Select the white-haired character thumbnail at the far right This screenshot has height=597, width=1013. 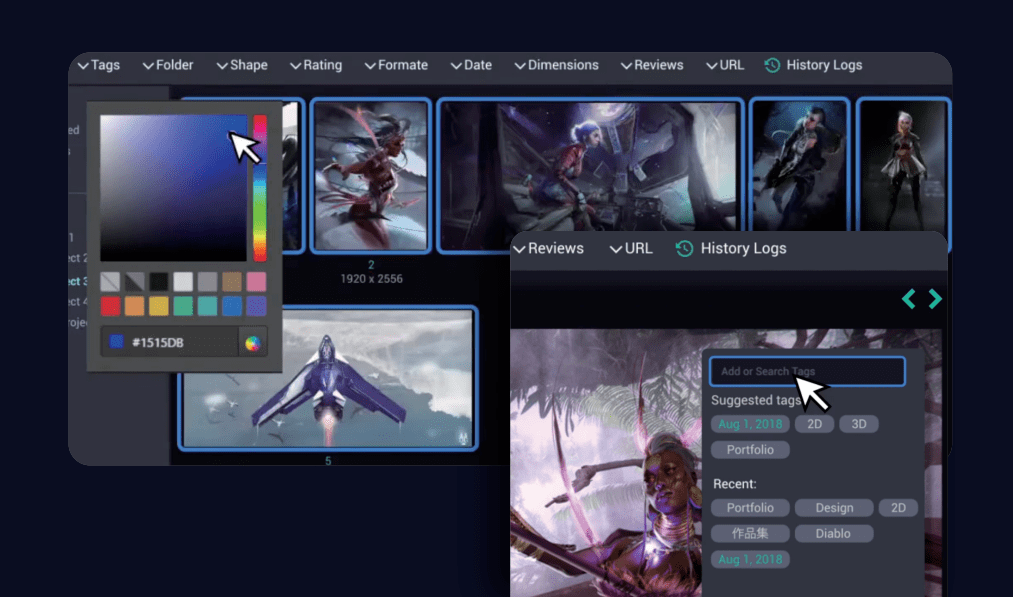coord(903,166)
